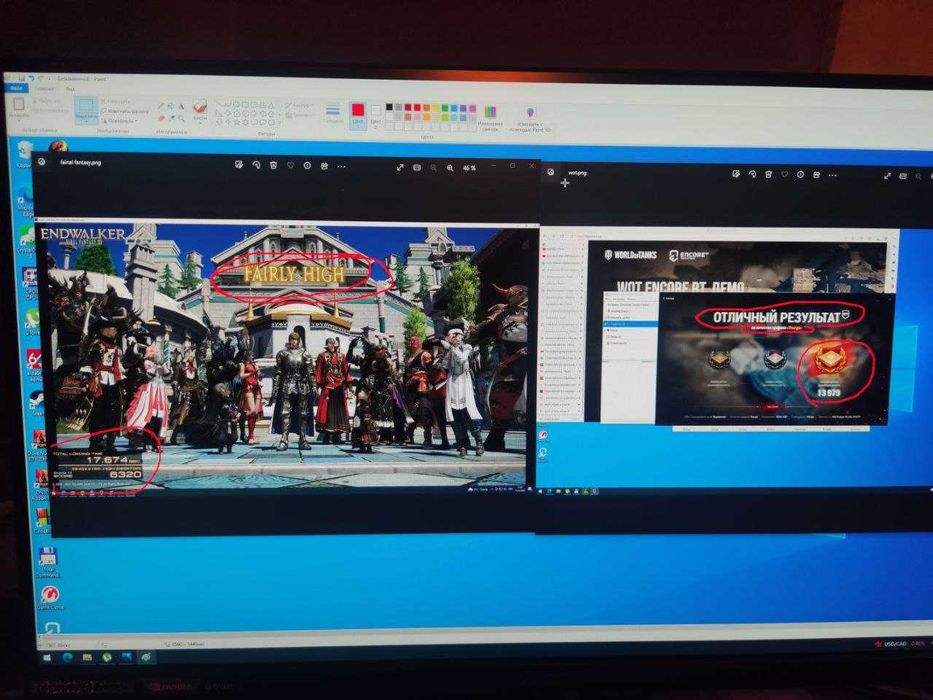
Task: Open the shape Fill dropdown in Paint
Action: click(300, 115)
